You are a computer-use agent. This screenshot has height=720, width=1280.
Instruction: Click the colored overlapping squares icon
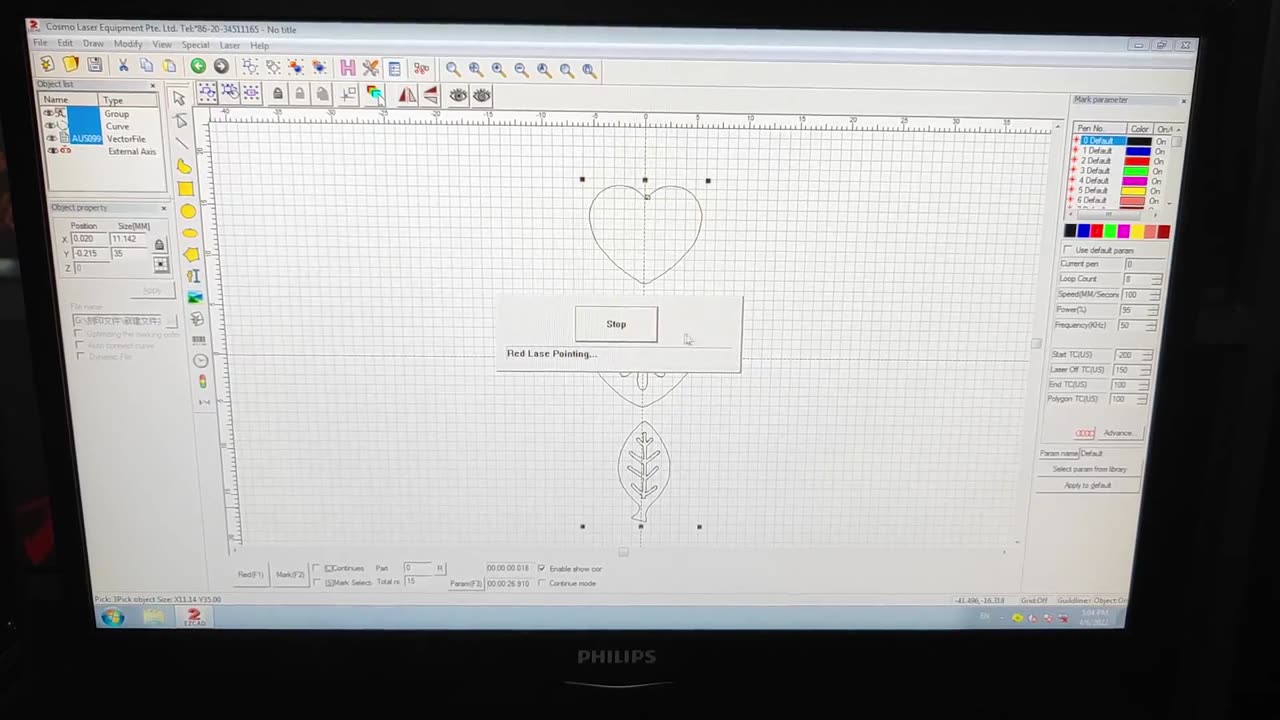coord(374,94)
